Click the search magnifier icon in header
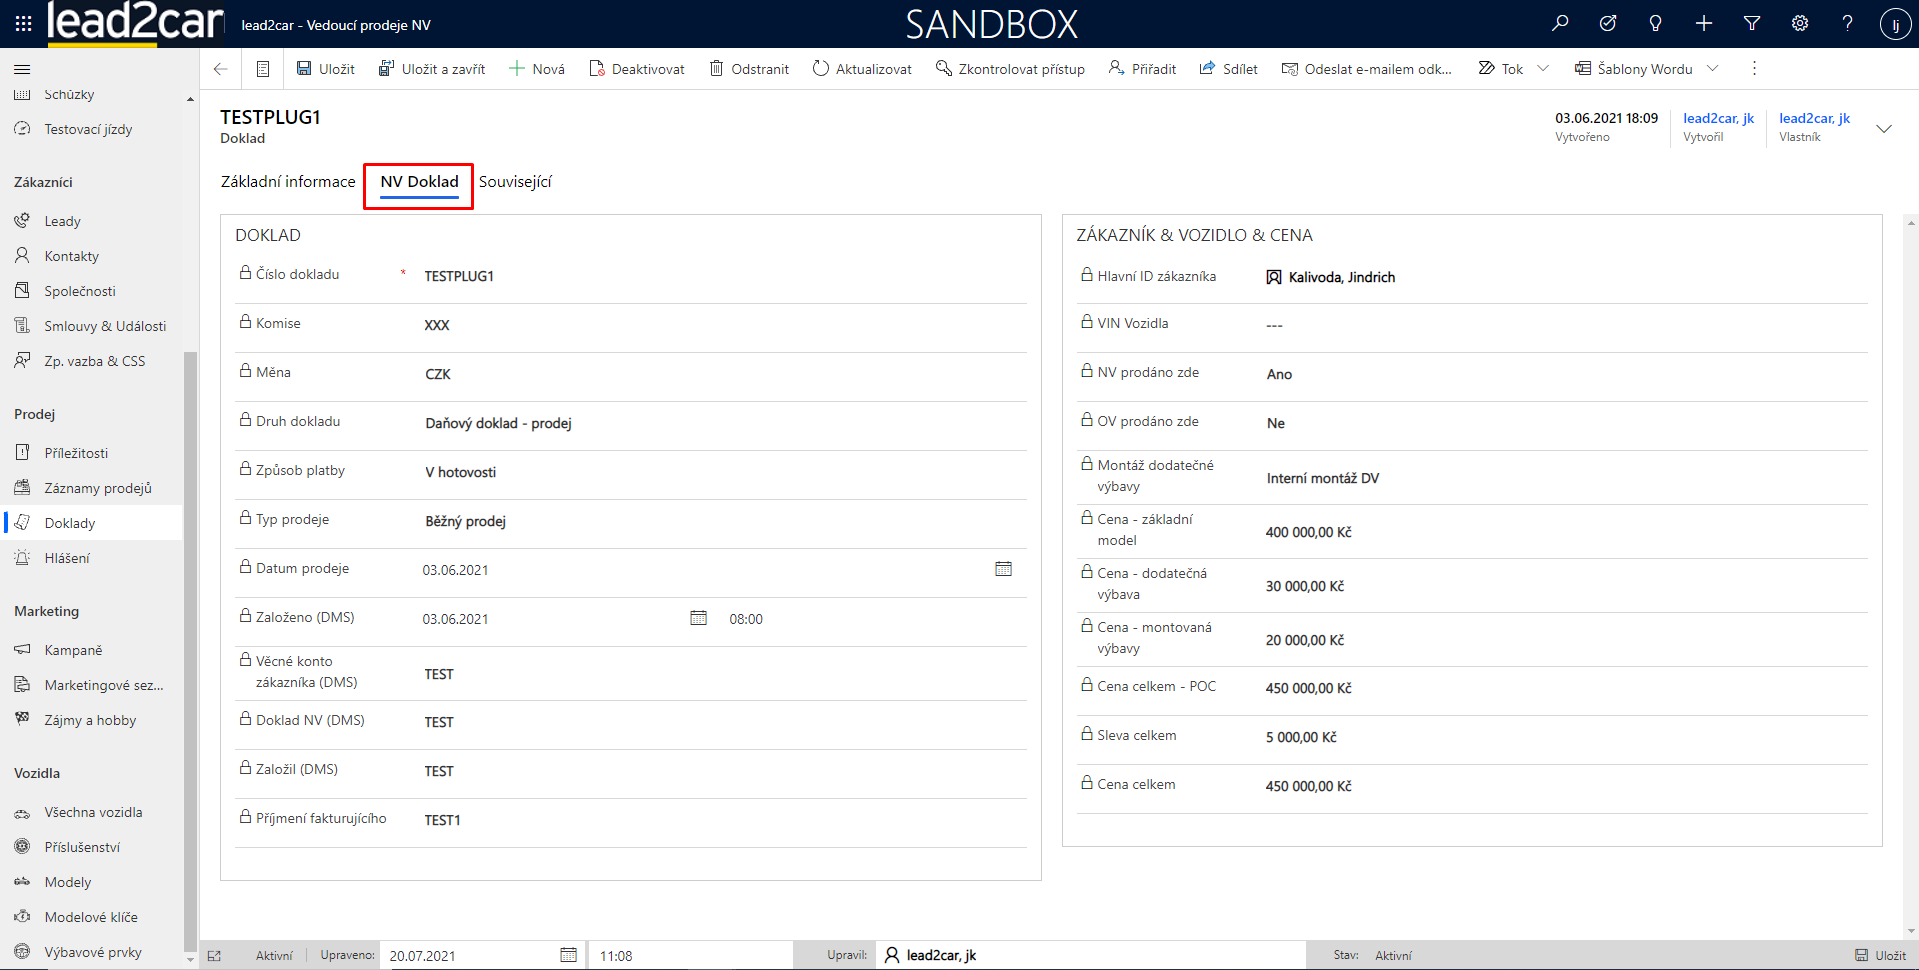The width and height of the screenshot is (1919, 970). [1560, 24]
